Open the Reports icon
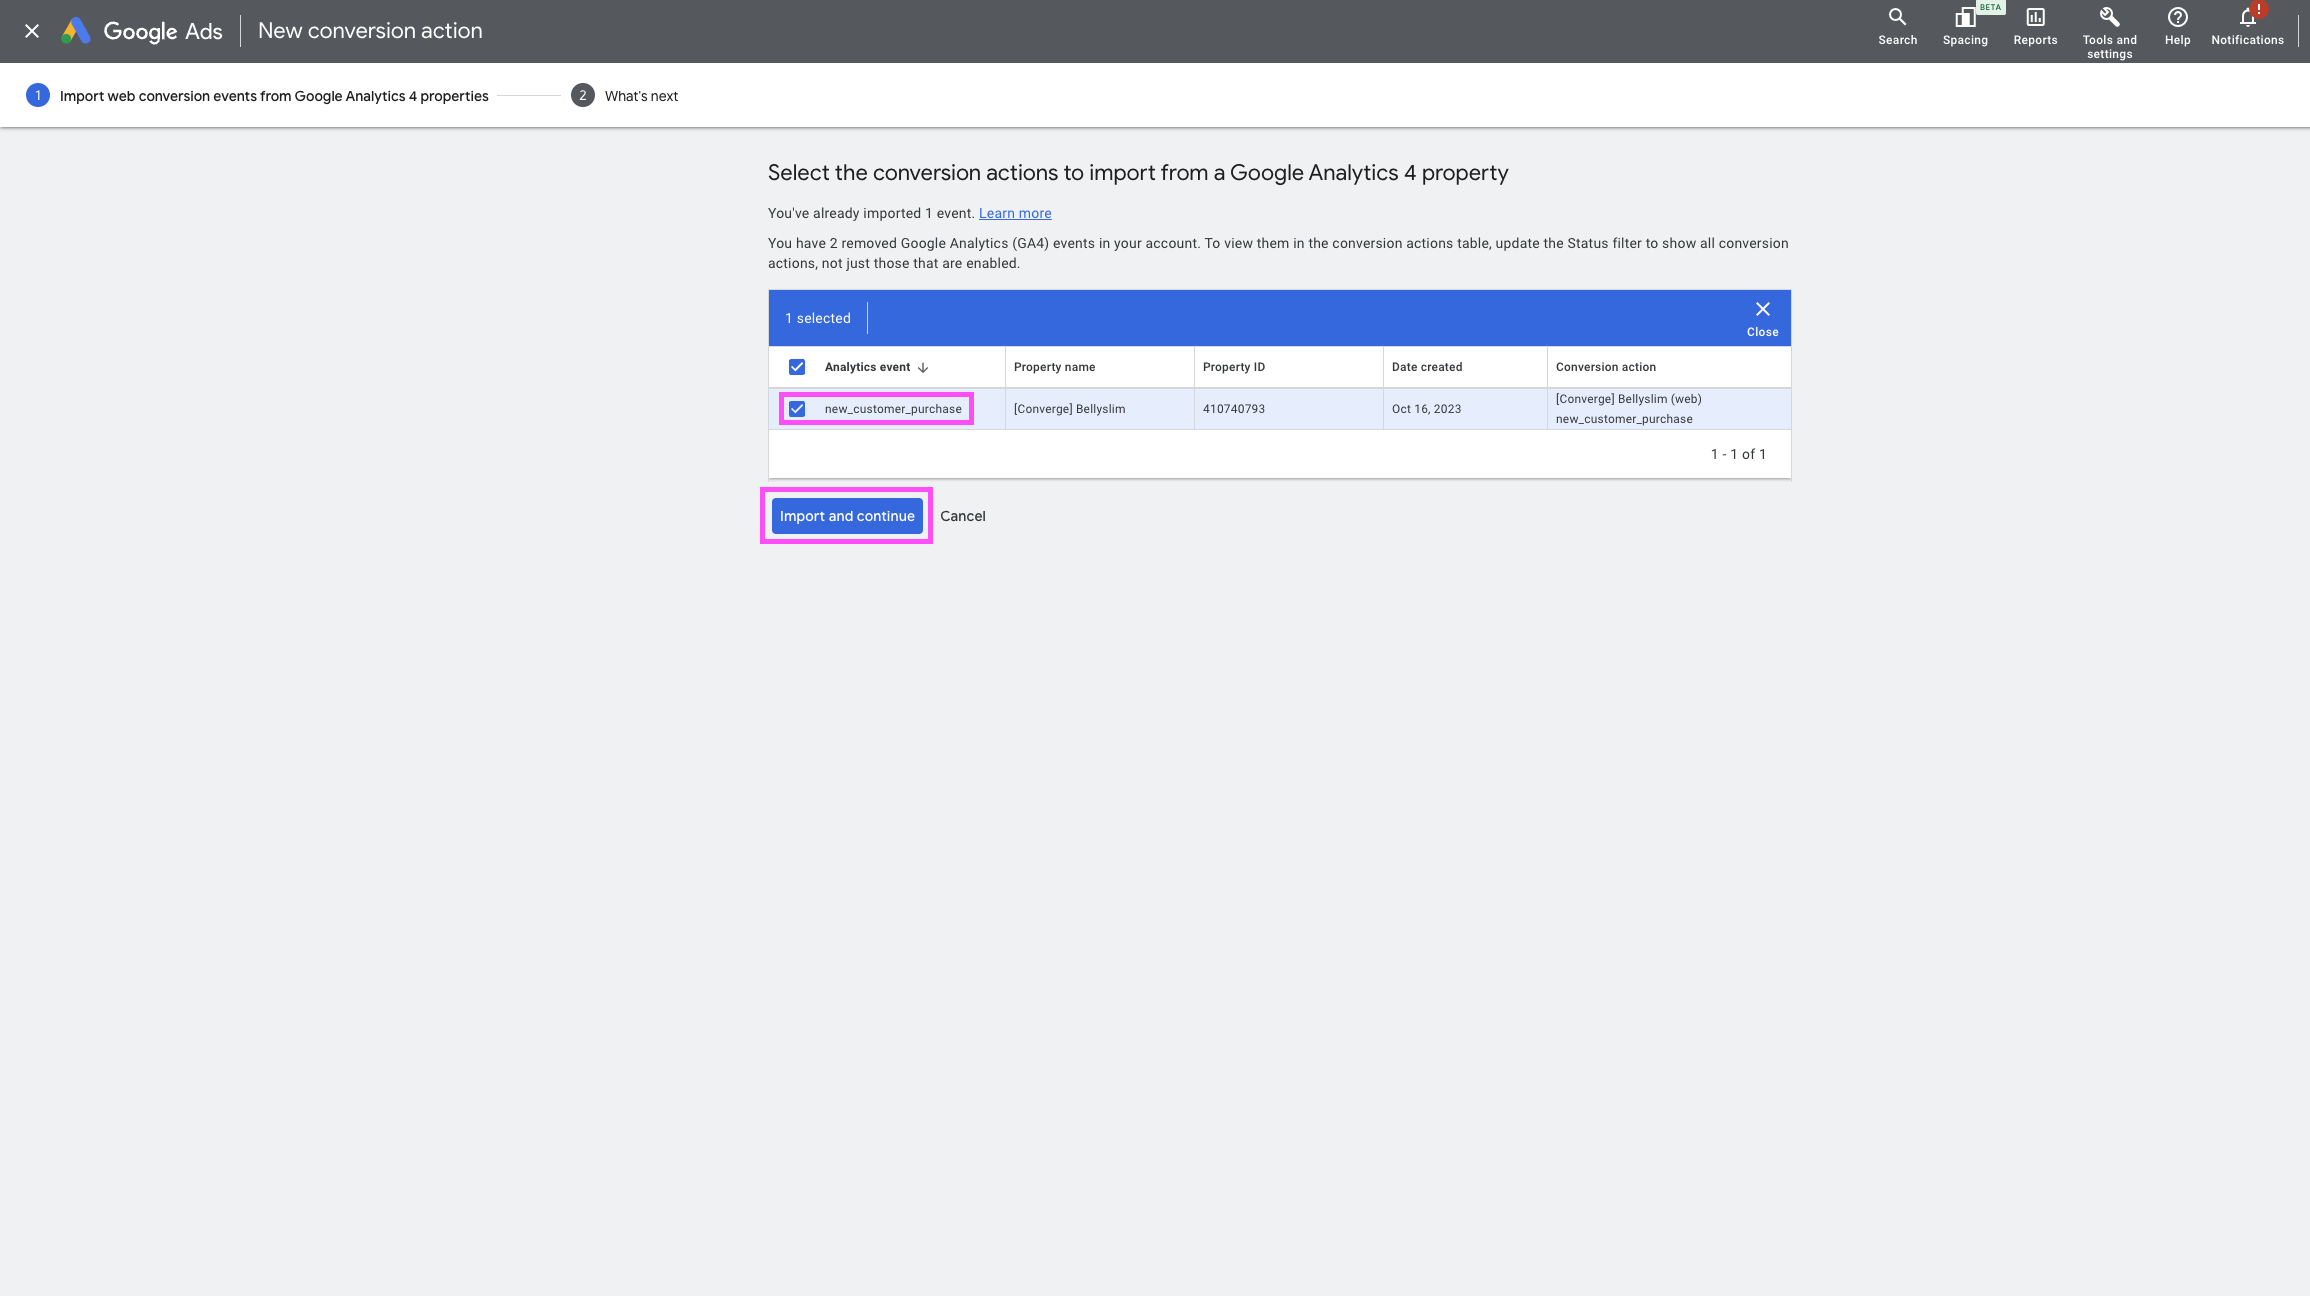Viewport: 2310px width, 1296px height. tap(2035, 27)
